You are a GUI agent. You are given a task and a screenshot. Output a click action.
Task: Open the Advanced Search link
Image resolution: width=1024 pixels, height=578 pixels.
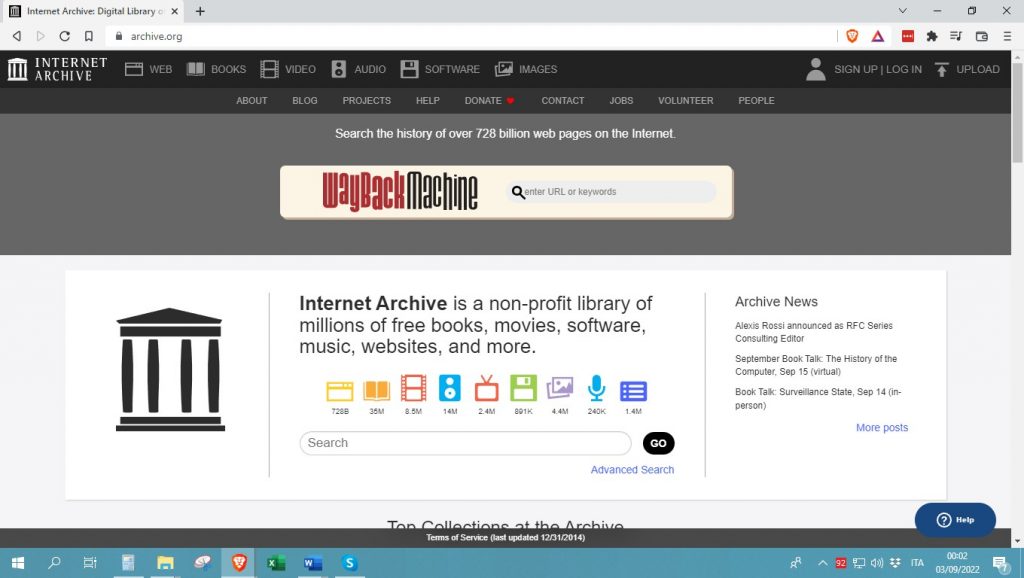click(632, 469)
